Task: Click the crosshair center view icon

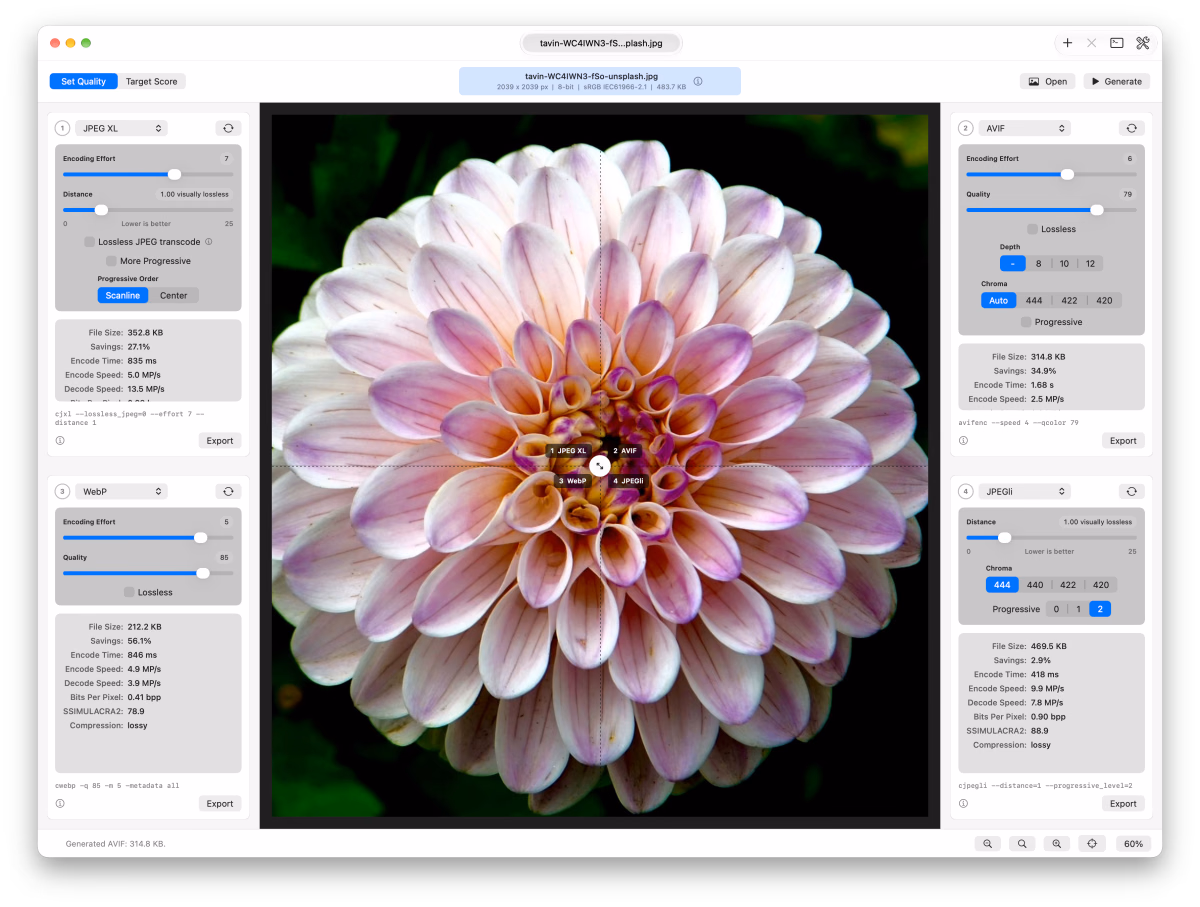Action: 1091,844
